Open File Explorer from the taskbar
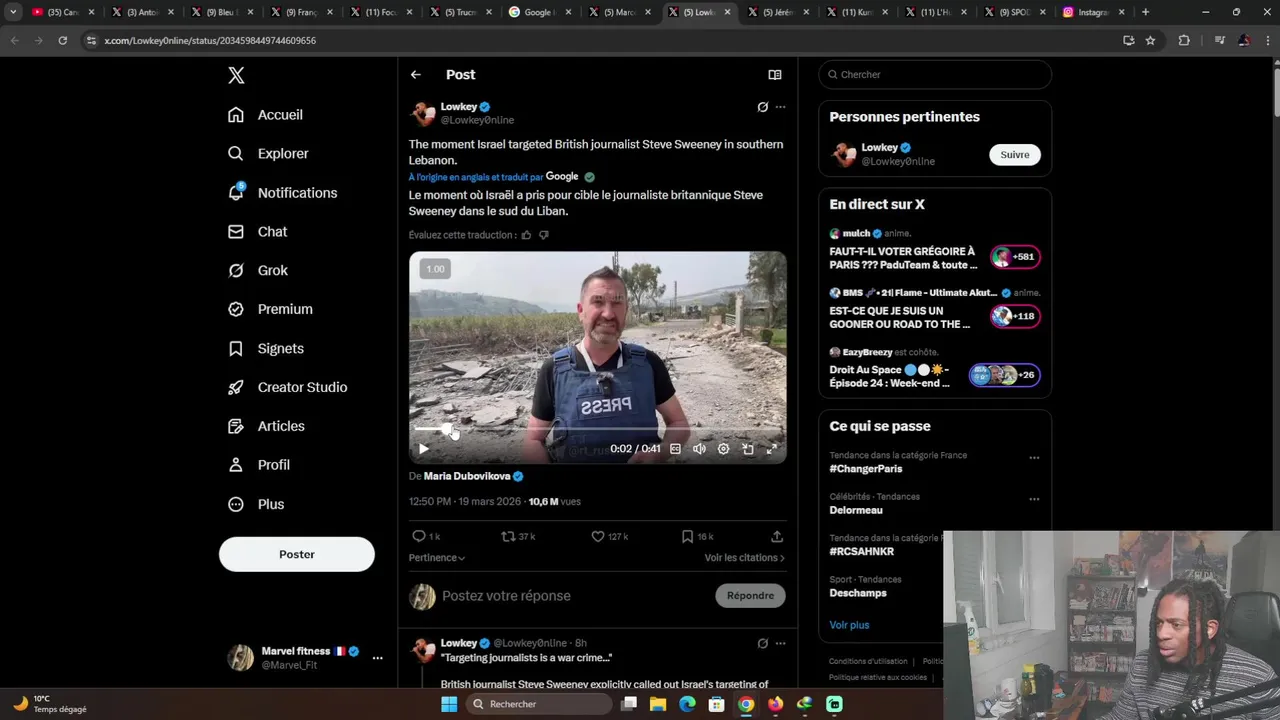Image resolution: width=1280 pixels, height=720 pixels. coord(658,704)
